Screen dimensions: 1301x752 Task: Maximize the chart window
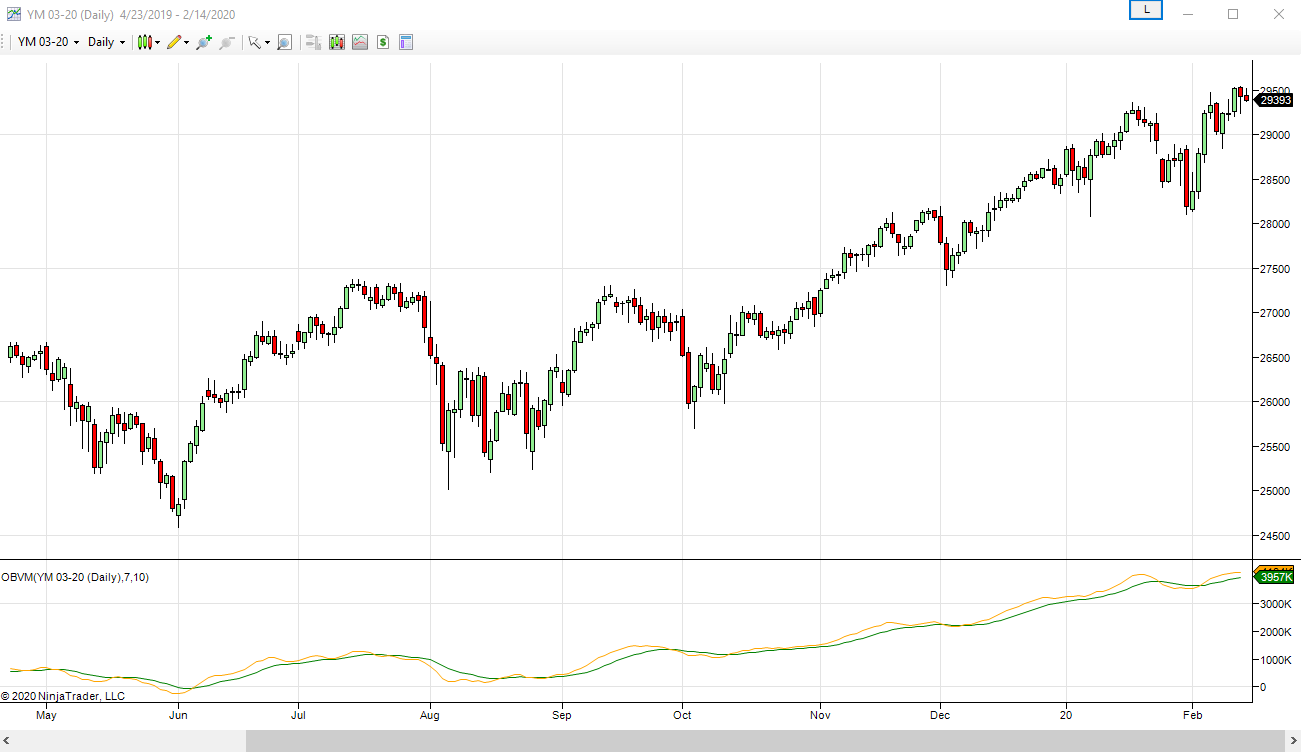(1233, 14)
